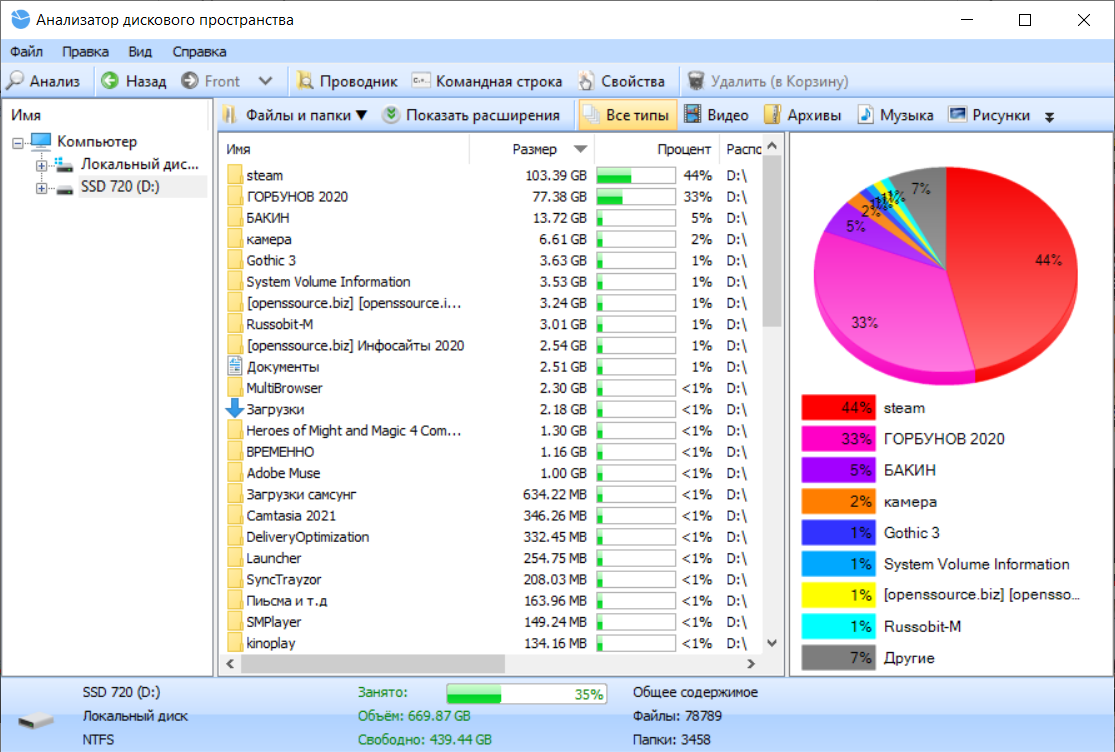The image size is (1115, 752).
Task: Open the filter toolbar overflow chevron
Action: 1049,117
